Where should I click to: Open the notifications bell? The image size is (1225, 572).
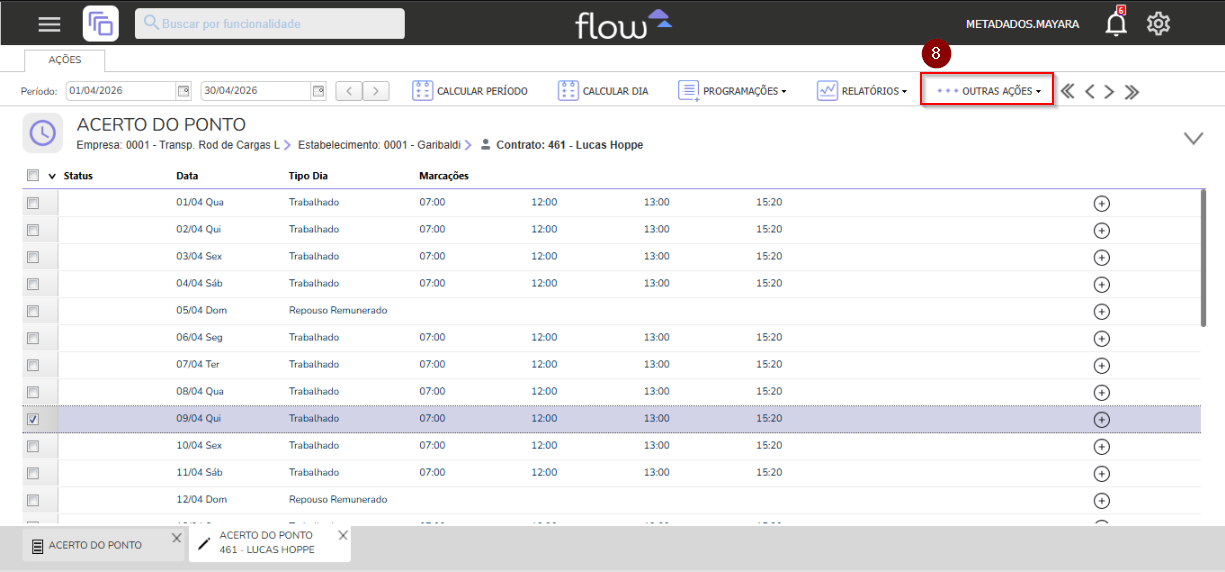[1115, 24]
